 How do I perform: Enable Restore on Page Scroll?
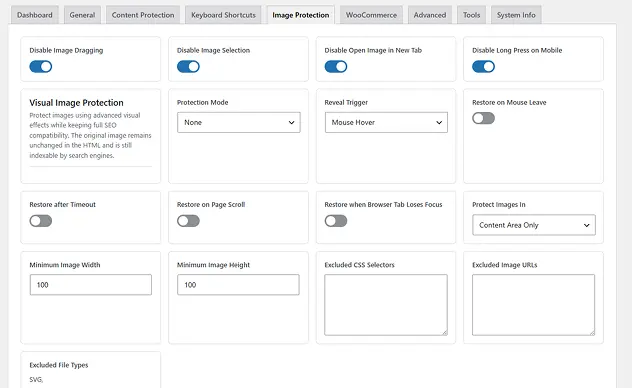(188, 221)
